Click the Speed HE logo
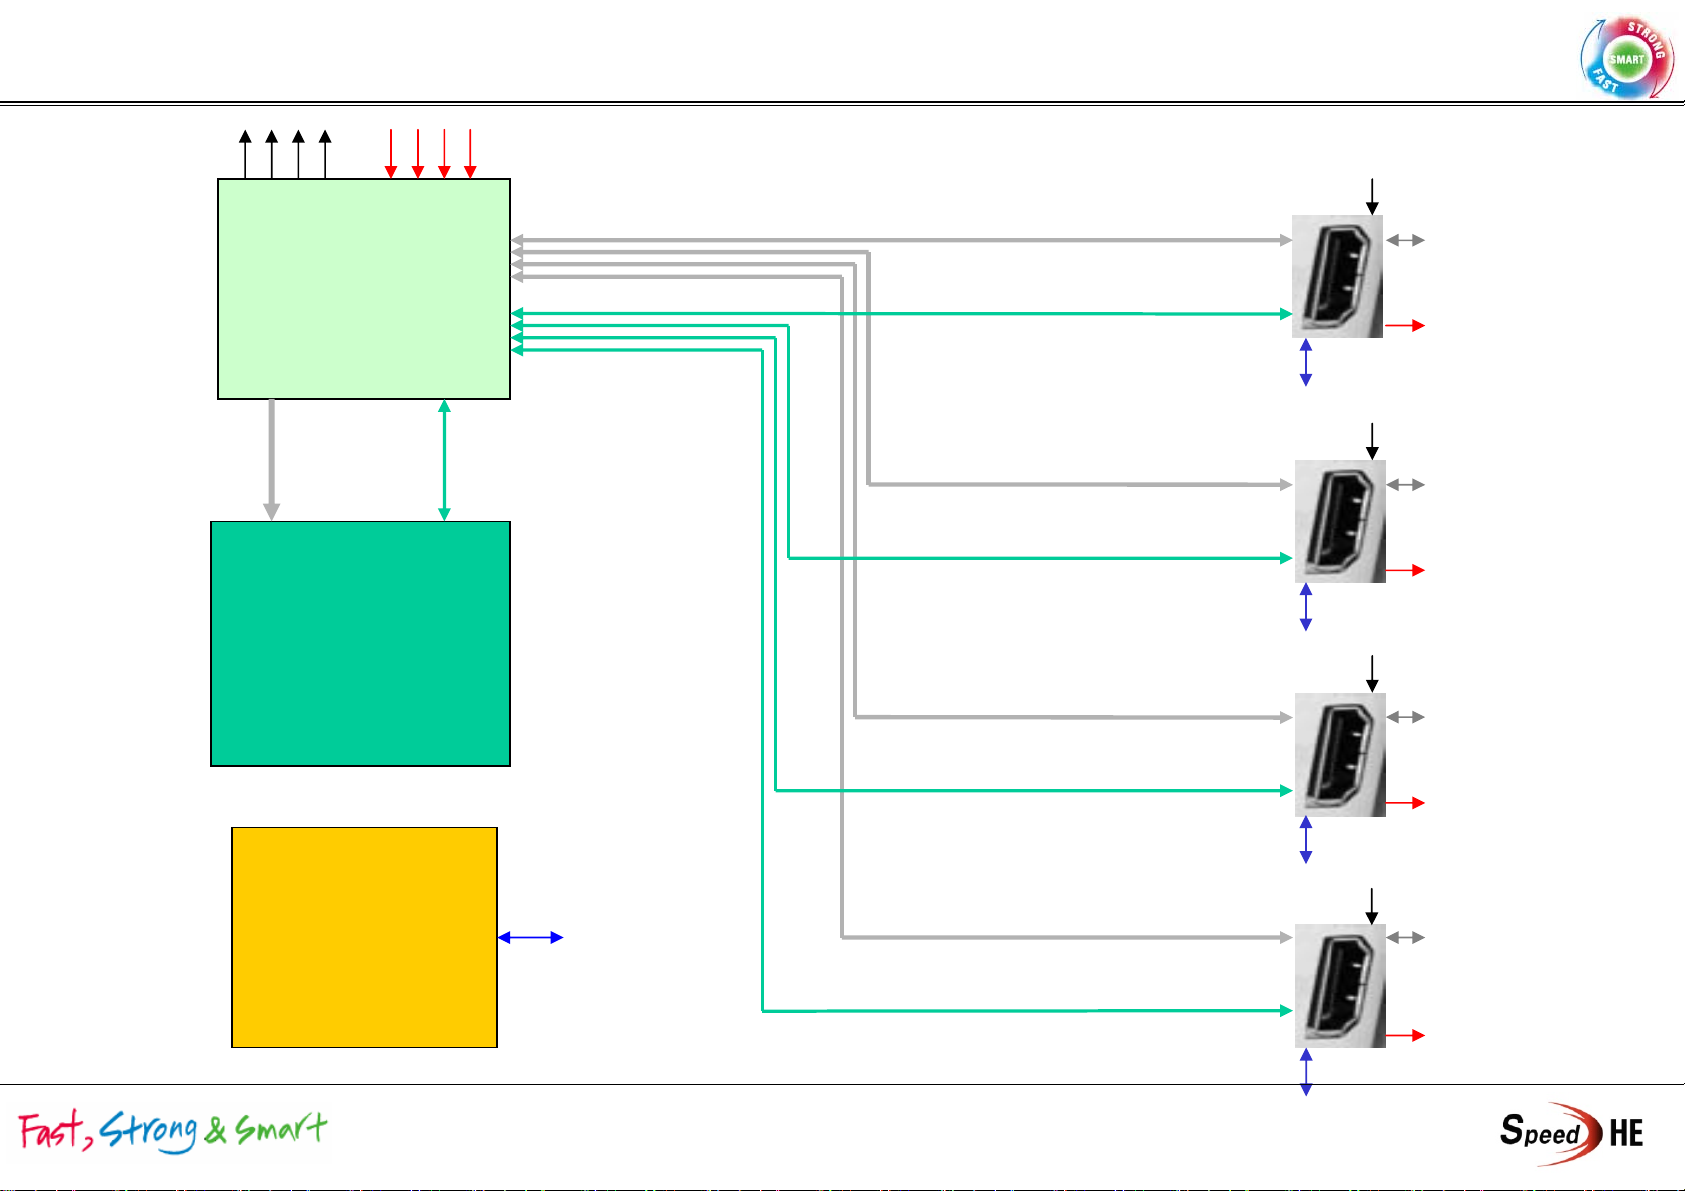The height and width of the screenshot is (1191, 1685). [1571, 1133]
